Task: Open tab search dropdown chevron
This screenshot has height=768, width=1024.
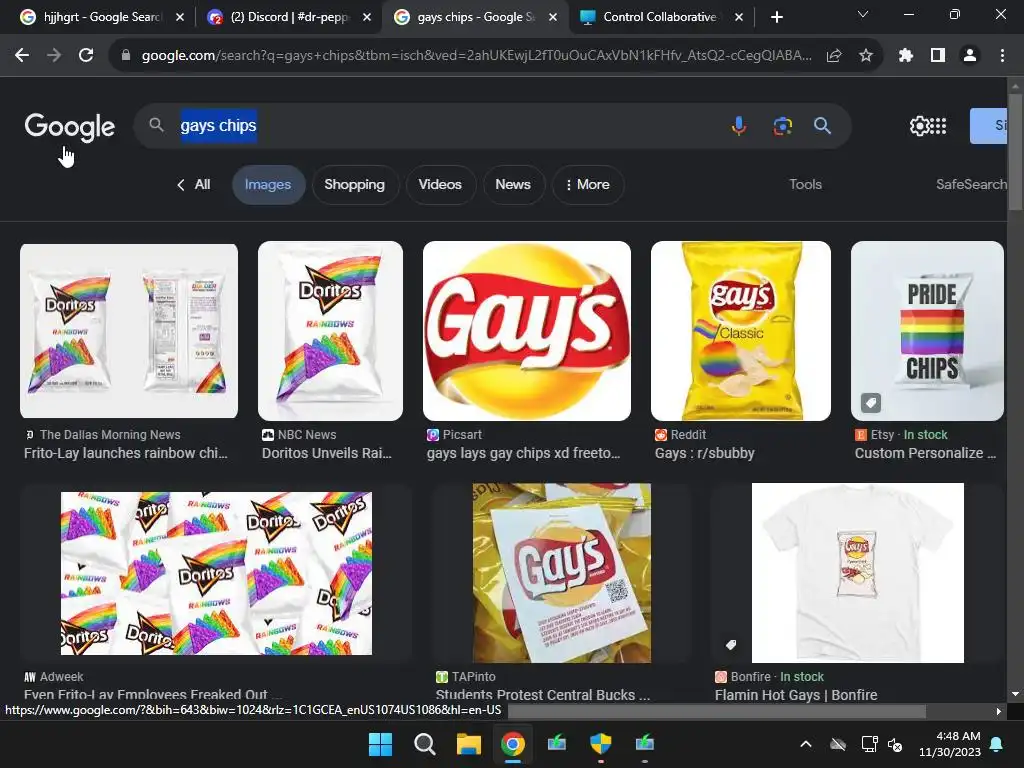Action: [x=863, y=14]
